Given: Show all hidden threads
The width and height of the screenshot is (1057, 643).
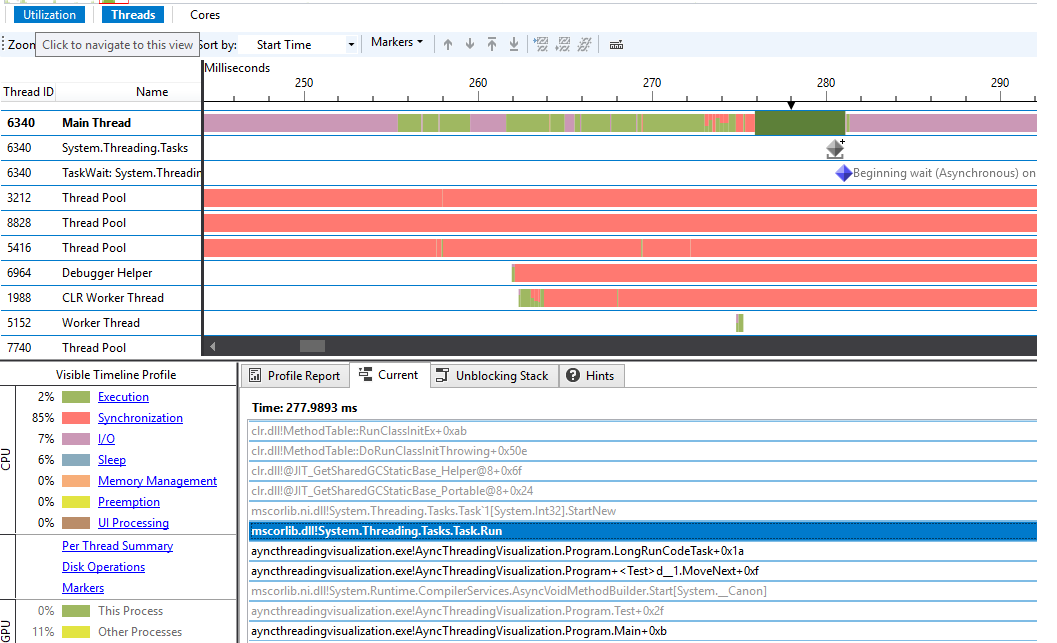Looking at the screenshot, I should [586, 44].
